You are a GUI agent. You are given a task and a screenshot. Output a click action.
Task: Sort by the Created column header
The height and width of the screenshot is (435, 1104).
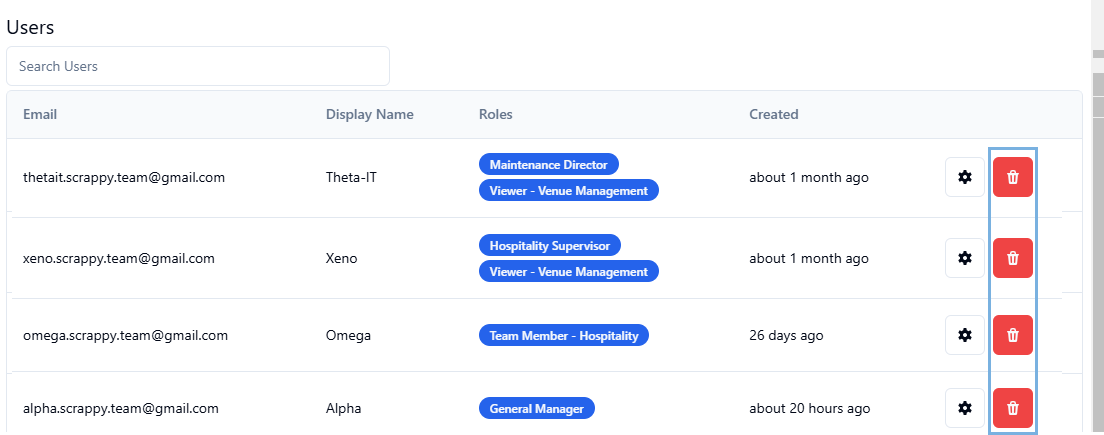tap(774, 114)
